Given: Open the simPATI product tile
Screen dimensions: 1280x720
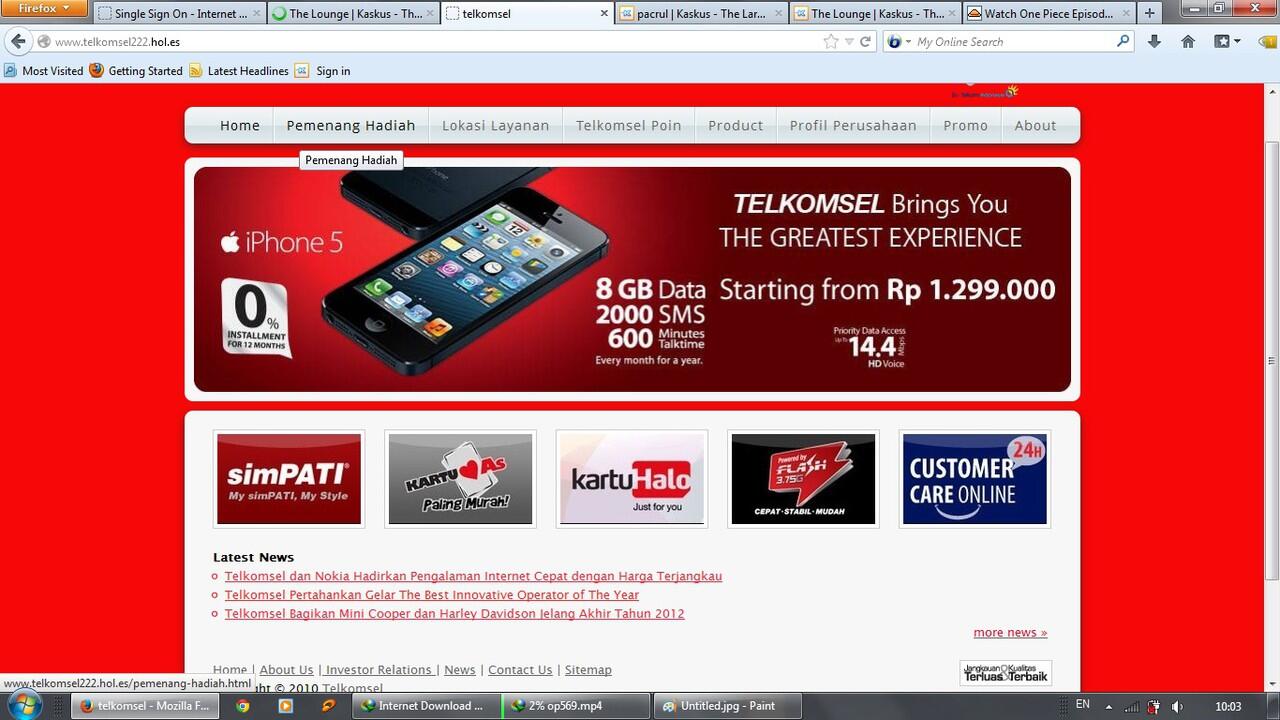Looking at the screenshot, I should pyautogui.click(x=289, y=479).
